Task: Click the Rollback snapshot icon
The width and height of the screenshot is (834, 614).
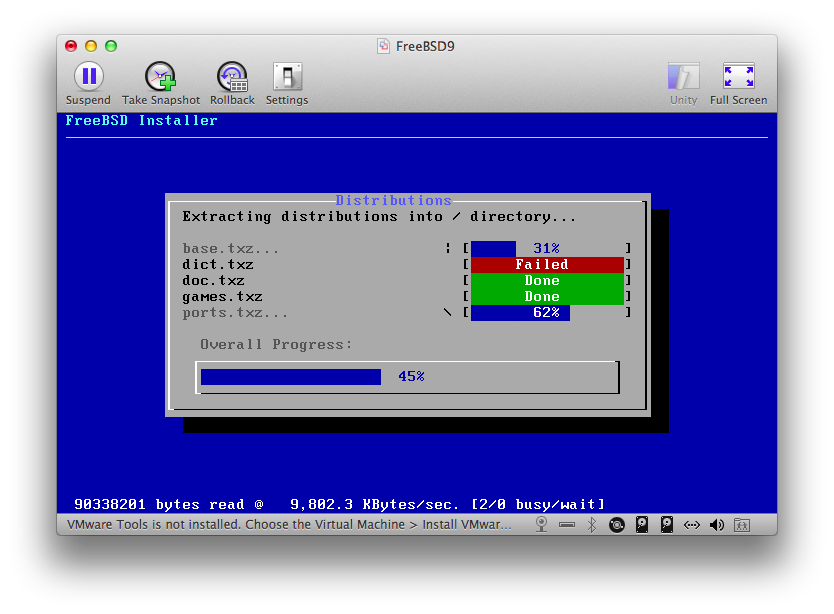Action: (x=232, y=77)
